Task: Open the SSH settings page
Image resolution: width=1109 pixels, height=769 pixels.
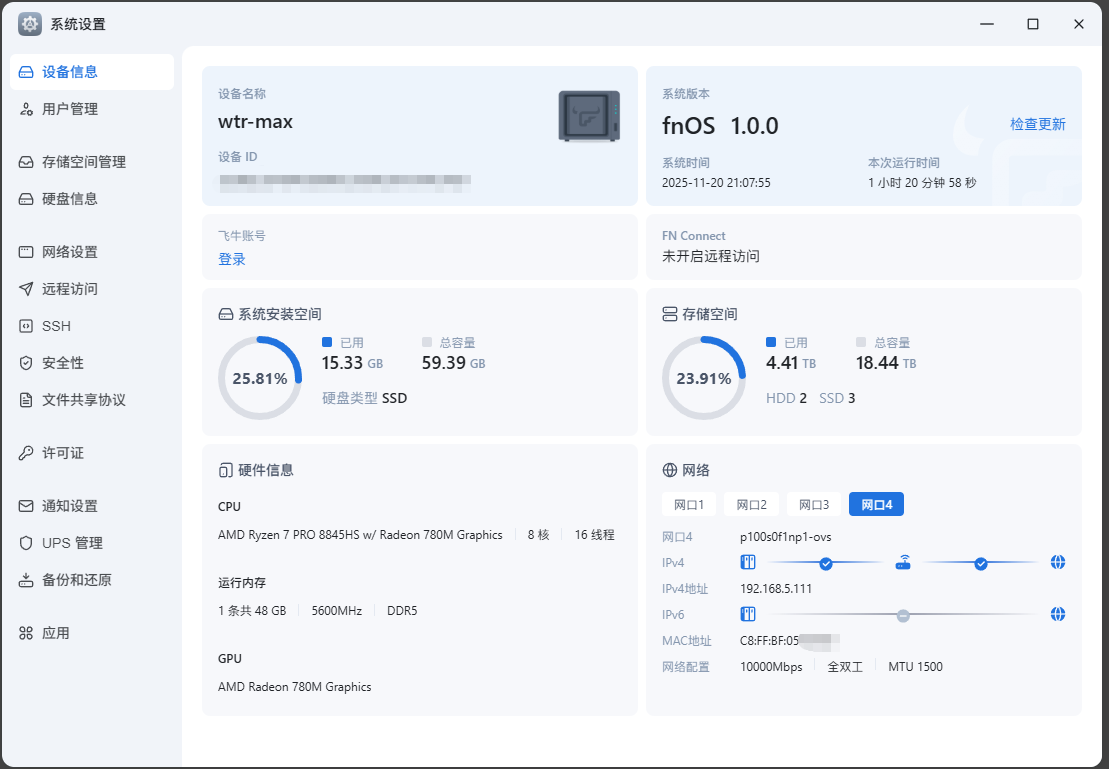Action: click(56, 326)
